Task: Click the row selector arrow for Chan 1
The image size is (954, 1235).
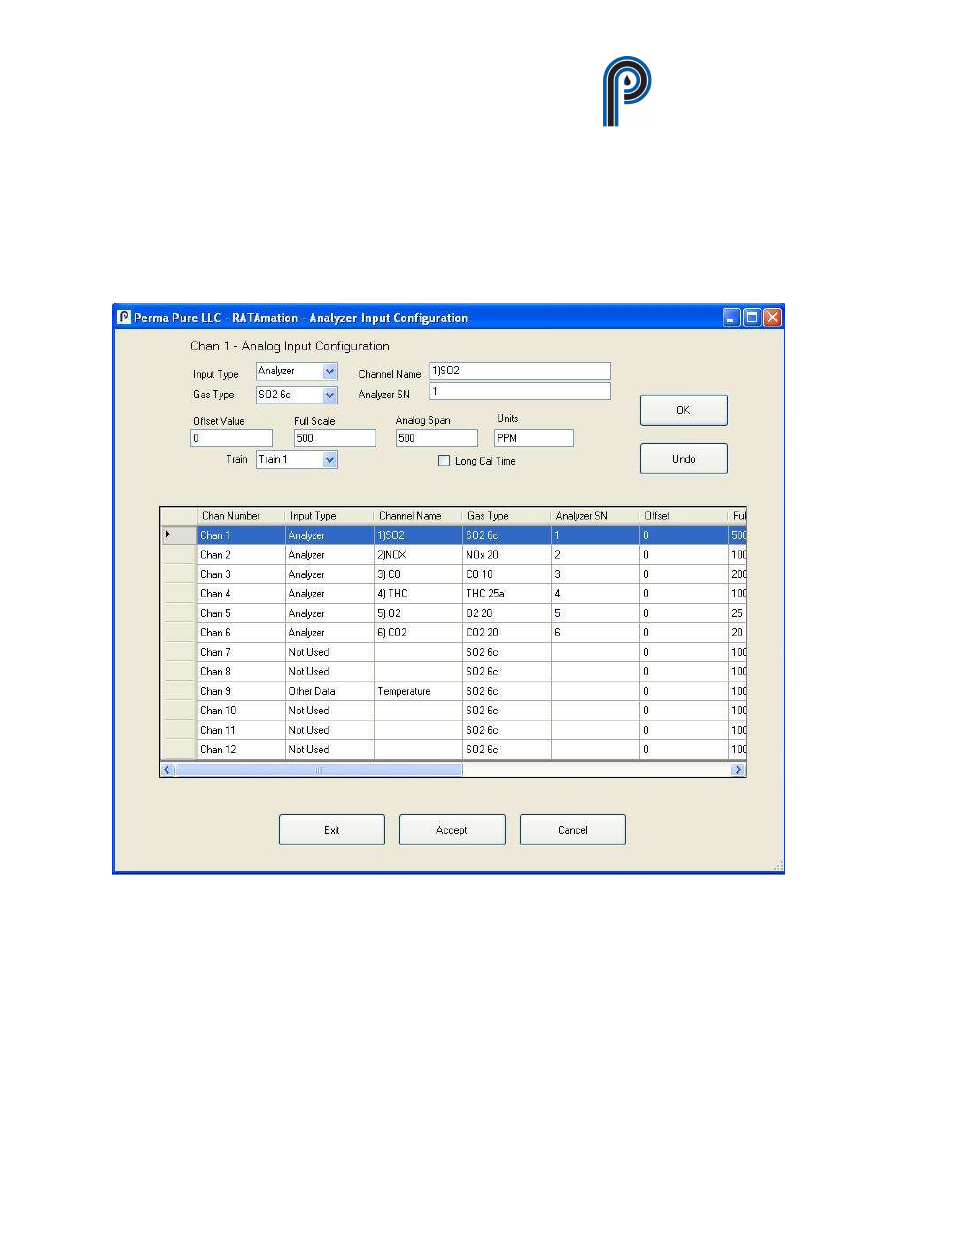Action: (179, 535)
